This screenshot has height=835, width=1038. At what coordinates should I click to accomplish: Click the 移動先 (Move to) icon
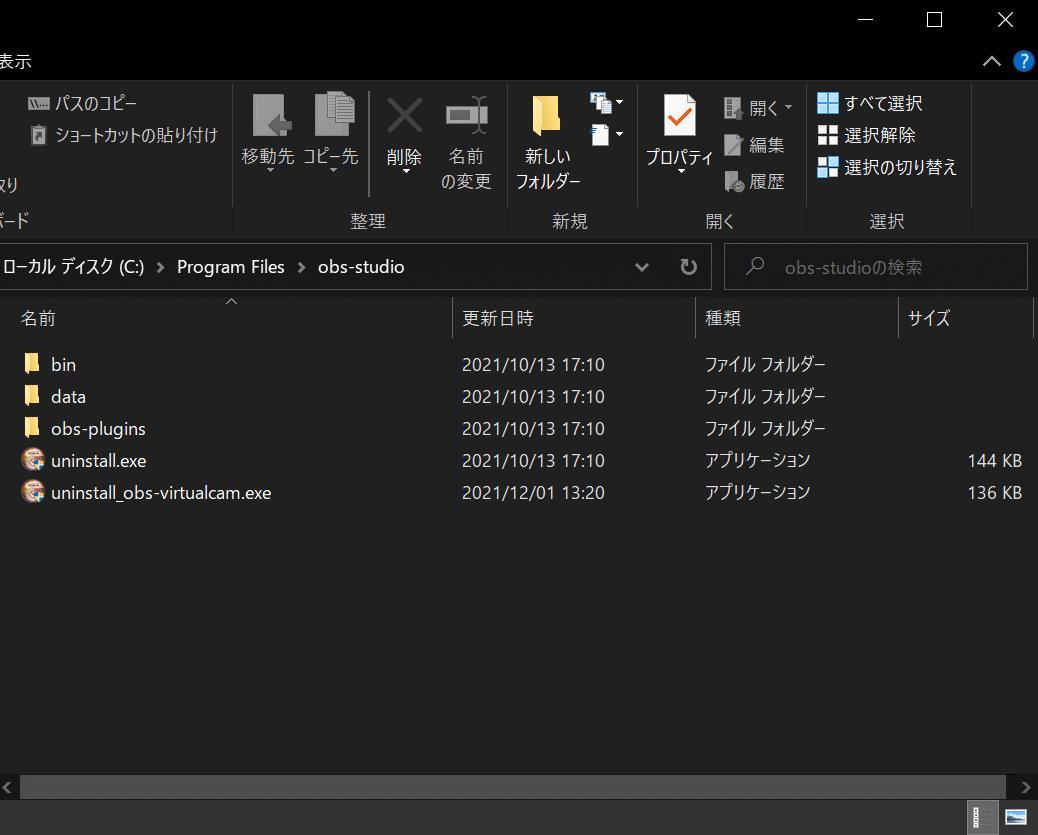coord(270,116)
